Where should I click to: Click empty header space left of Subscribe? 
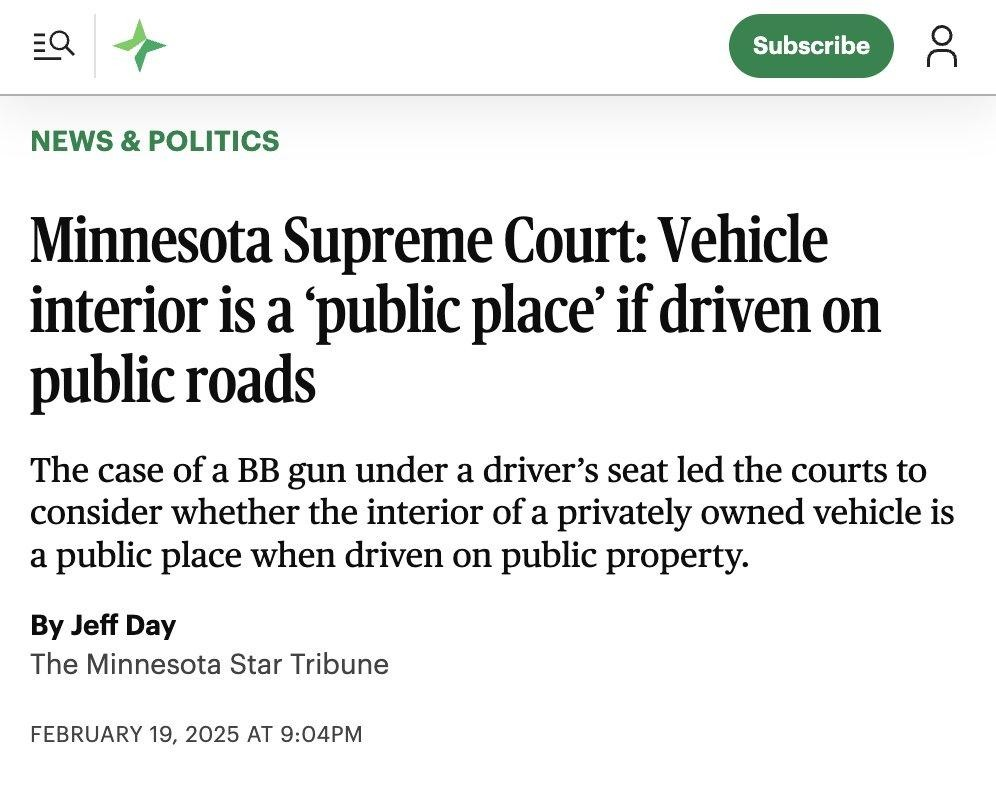(x=450, y=46)
